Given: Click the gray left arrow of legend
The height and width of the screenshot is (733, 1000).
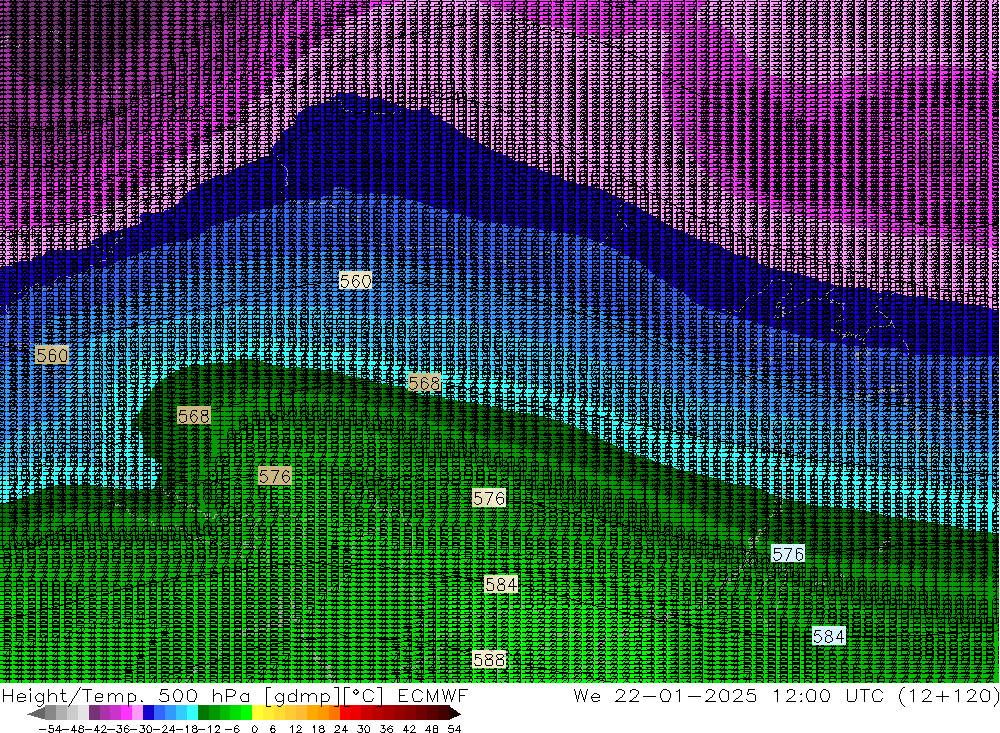Looking at the screenshot, I should [x=36, y=713].
